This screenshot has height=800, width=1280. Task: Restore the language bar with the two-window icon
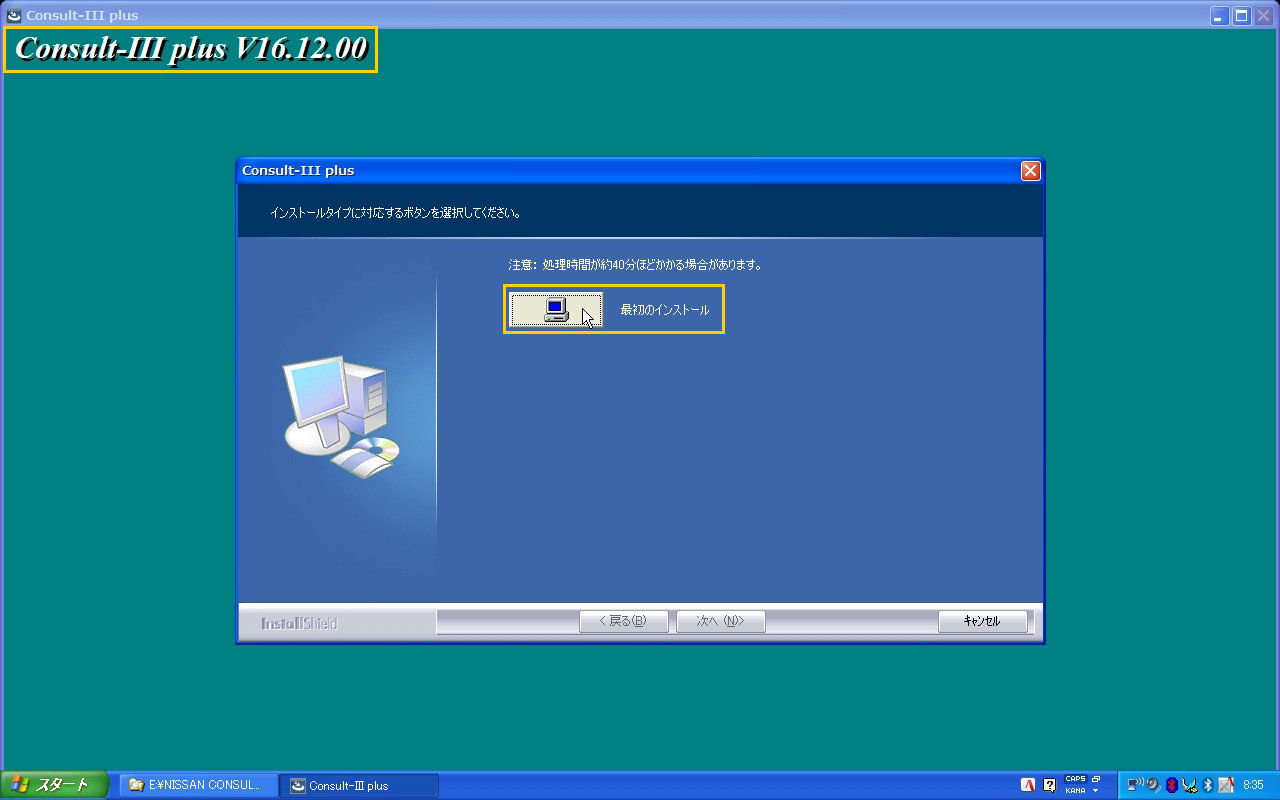pos(1096,778)
